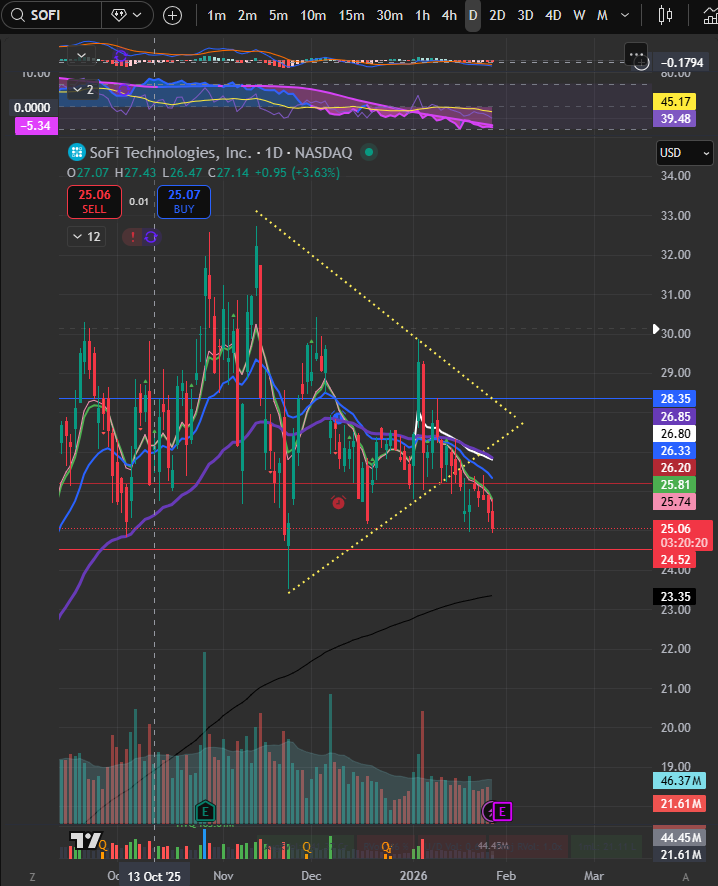Screen dimensions: 718x886
Task: Select the 15m timeframe
Action: [x=351, y=15]
